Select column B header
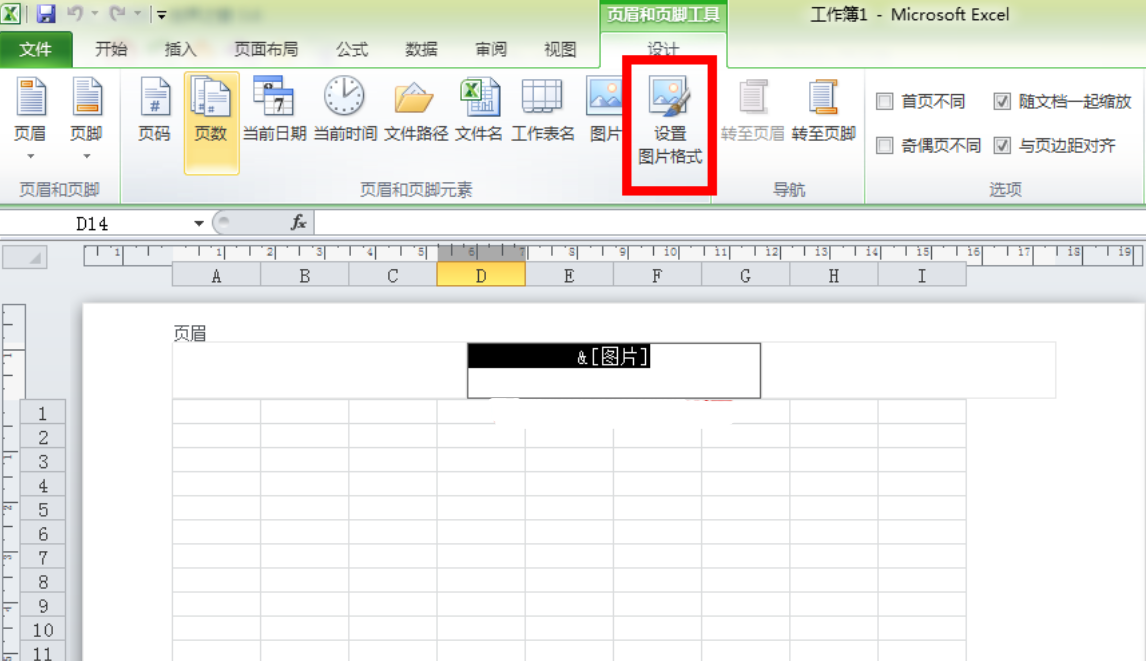Image resolution: width=1146 pixels, height=661 pixels. click(x=305, y=276)
